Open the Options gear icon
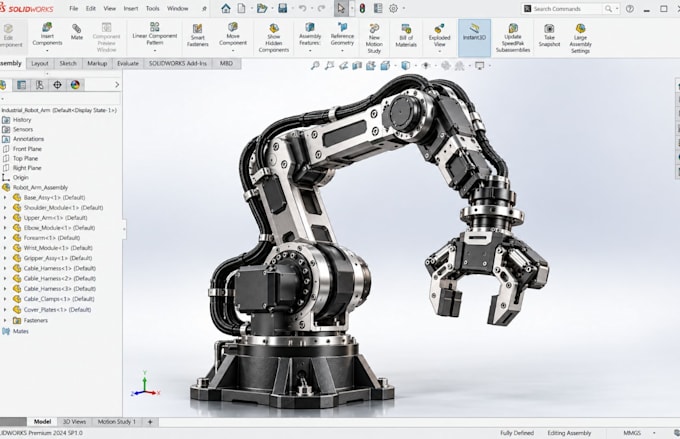The height and width of the screenshot is (439, 680). click(x=393, y=8)
